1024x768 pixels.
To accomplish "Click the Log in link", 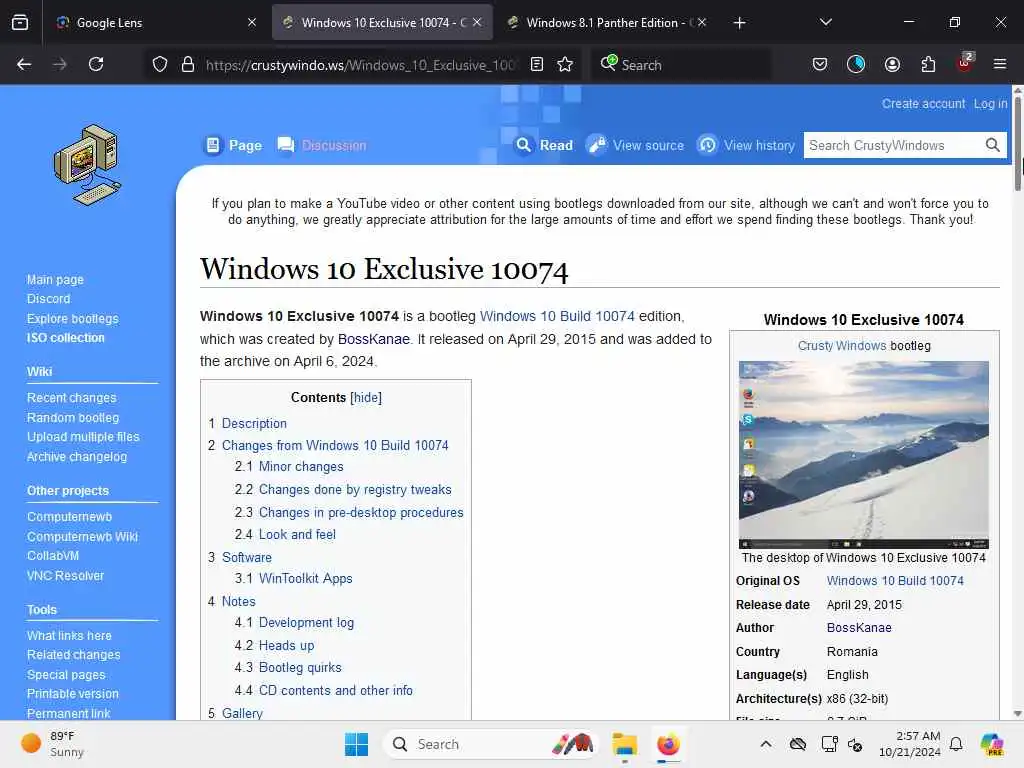I will [990, 104].
